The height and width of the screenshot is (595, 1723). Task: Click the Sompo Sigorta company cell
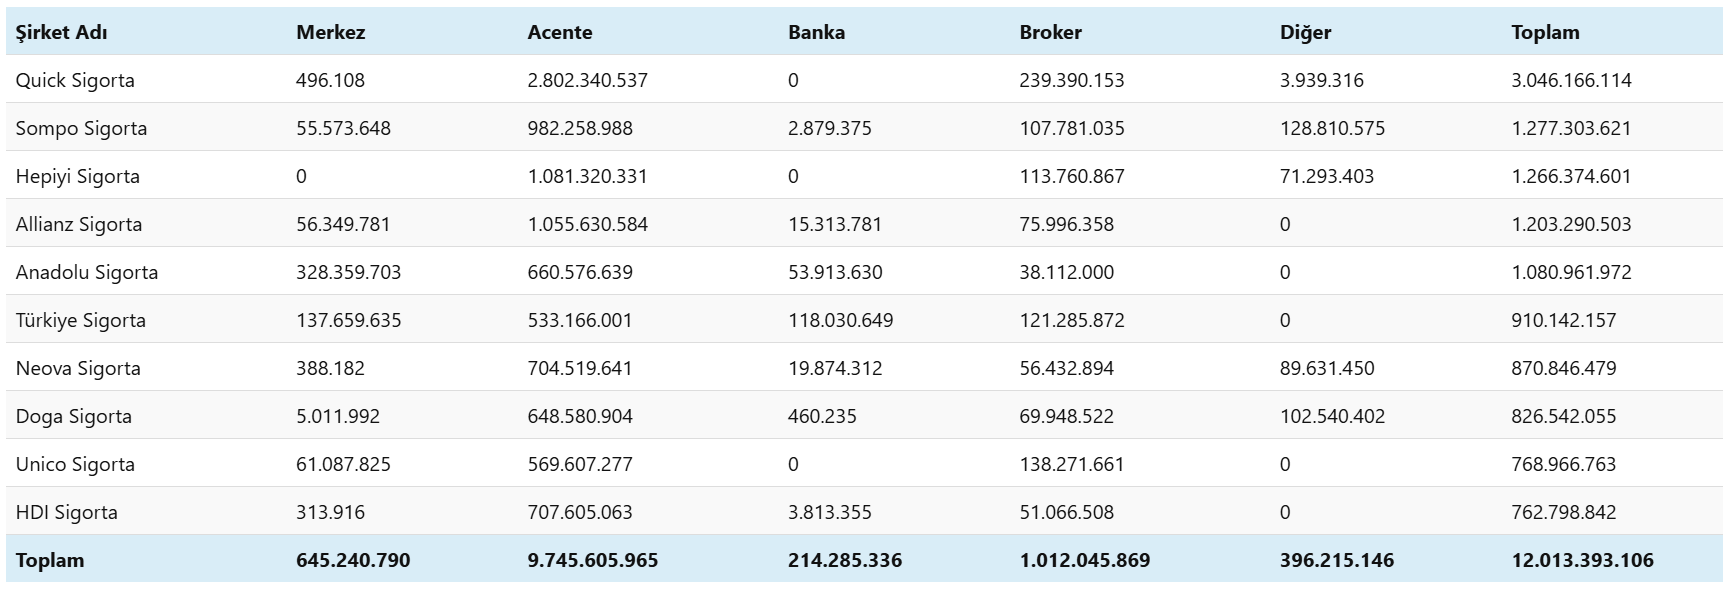coord(81,128)
